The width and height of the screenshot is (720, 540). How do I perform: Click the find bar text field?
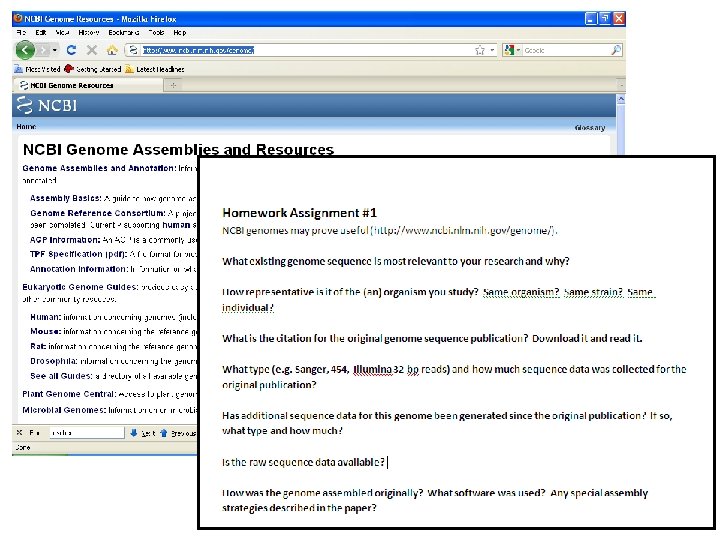pyautogui.click(x=86, y=433)
